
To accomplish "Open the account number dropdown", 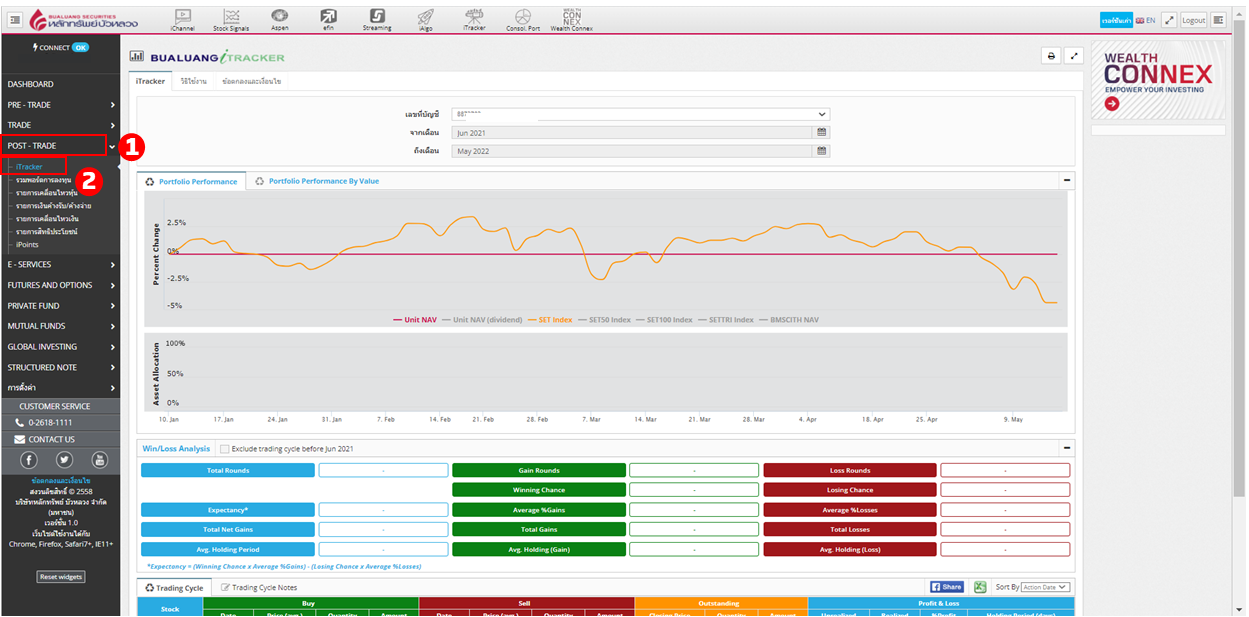I will coord(640,114).
